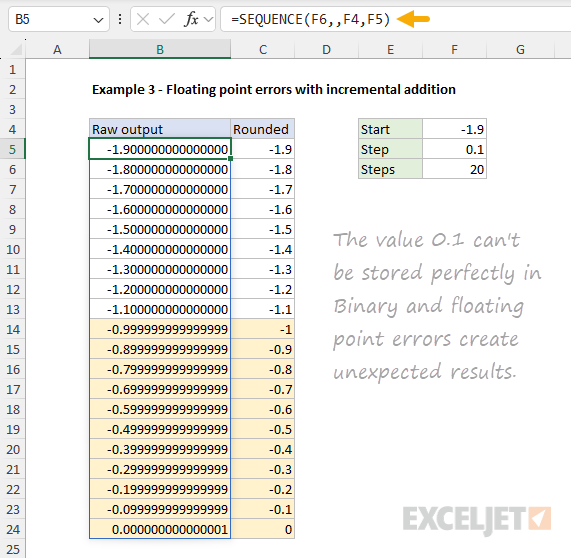Click cell with -0.899999999999999
Viewport: 571px width, 558px height.
click(160, 349)
